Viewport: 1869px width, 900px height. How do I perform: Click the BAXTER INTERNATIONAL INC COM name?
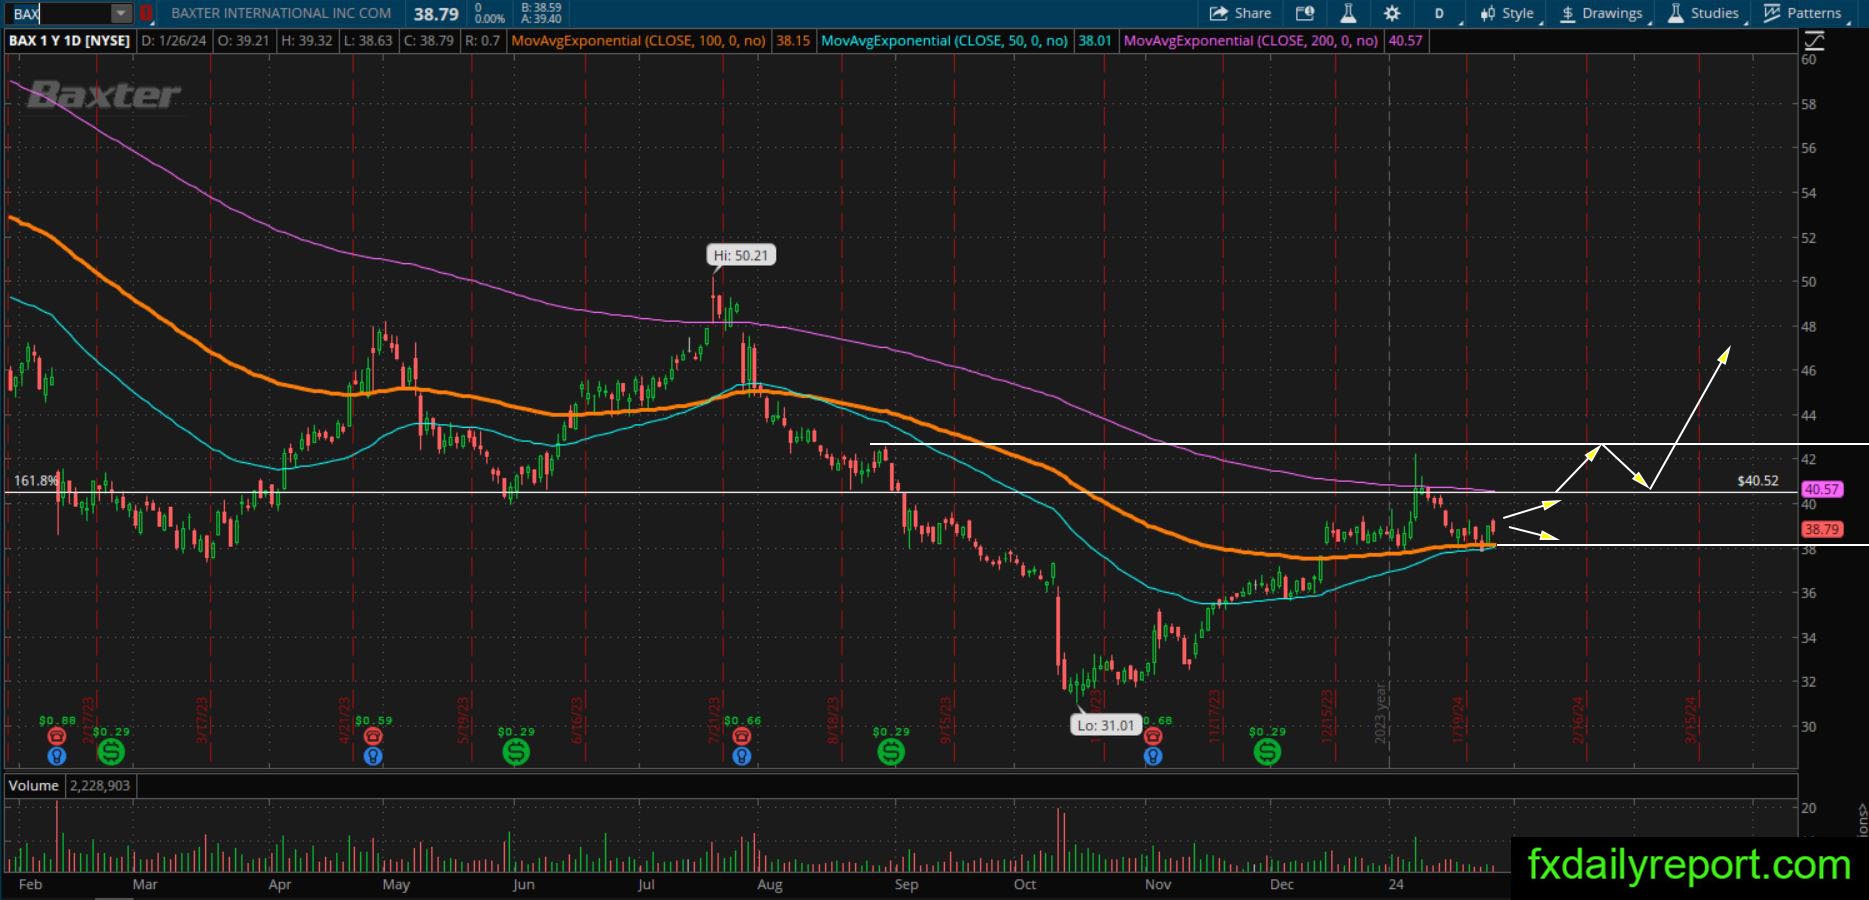281,14
